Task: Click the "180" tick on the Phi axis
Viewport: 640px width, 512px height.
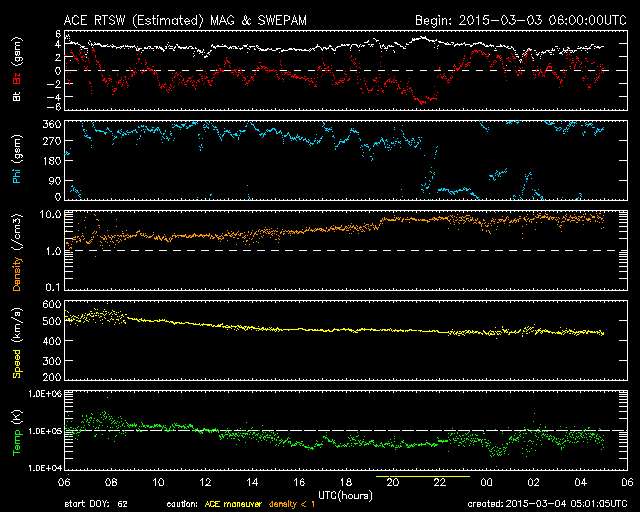Action: (x=52, y=160)
